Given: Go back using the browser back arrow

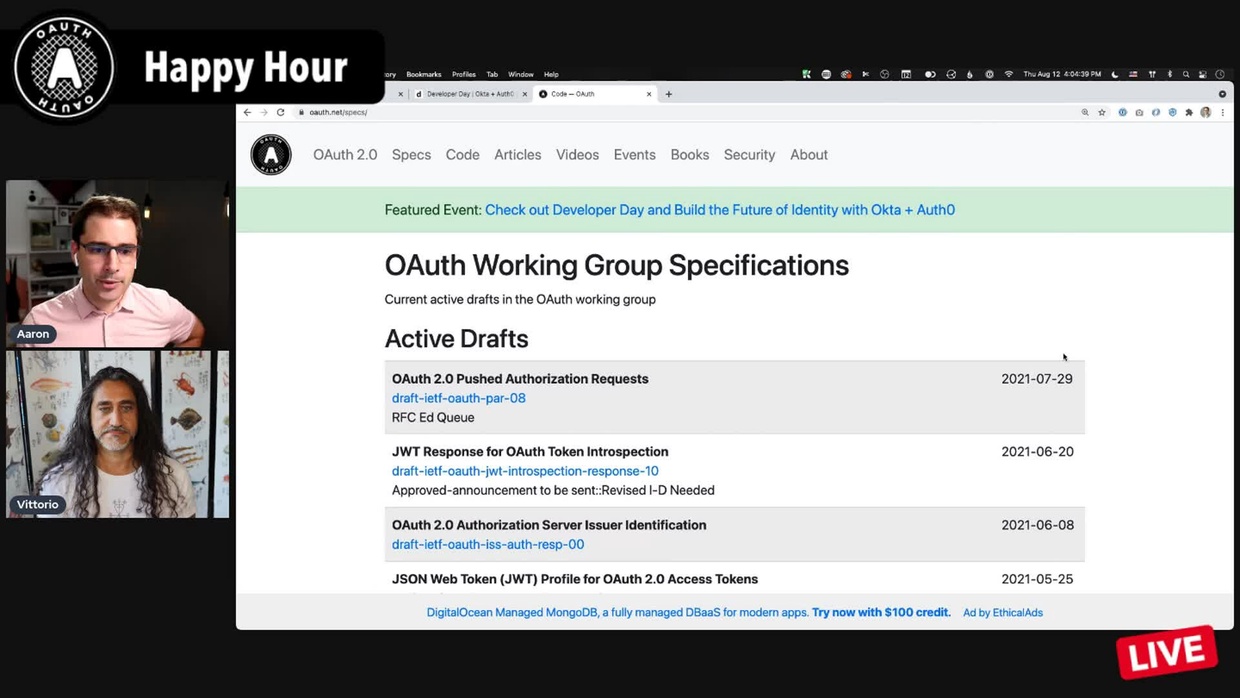Looking at the screenshot, I should (248, 112).
